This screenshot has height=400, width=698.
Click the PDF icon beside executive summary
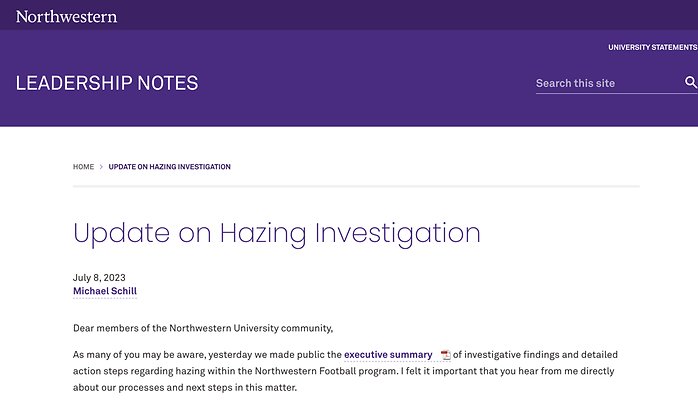pyautogui.click(x=445, y=355)
